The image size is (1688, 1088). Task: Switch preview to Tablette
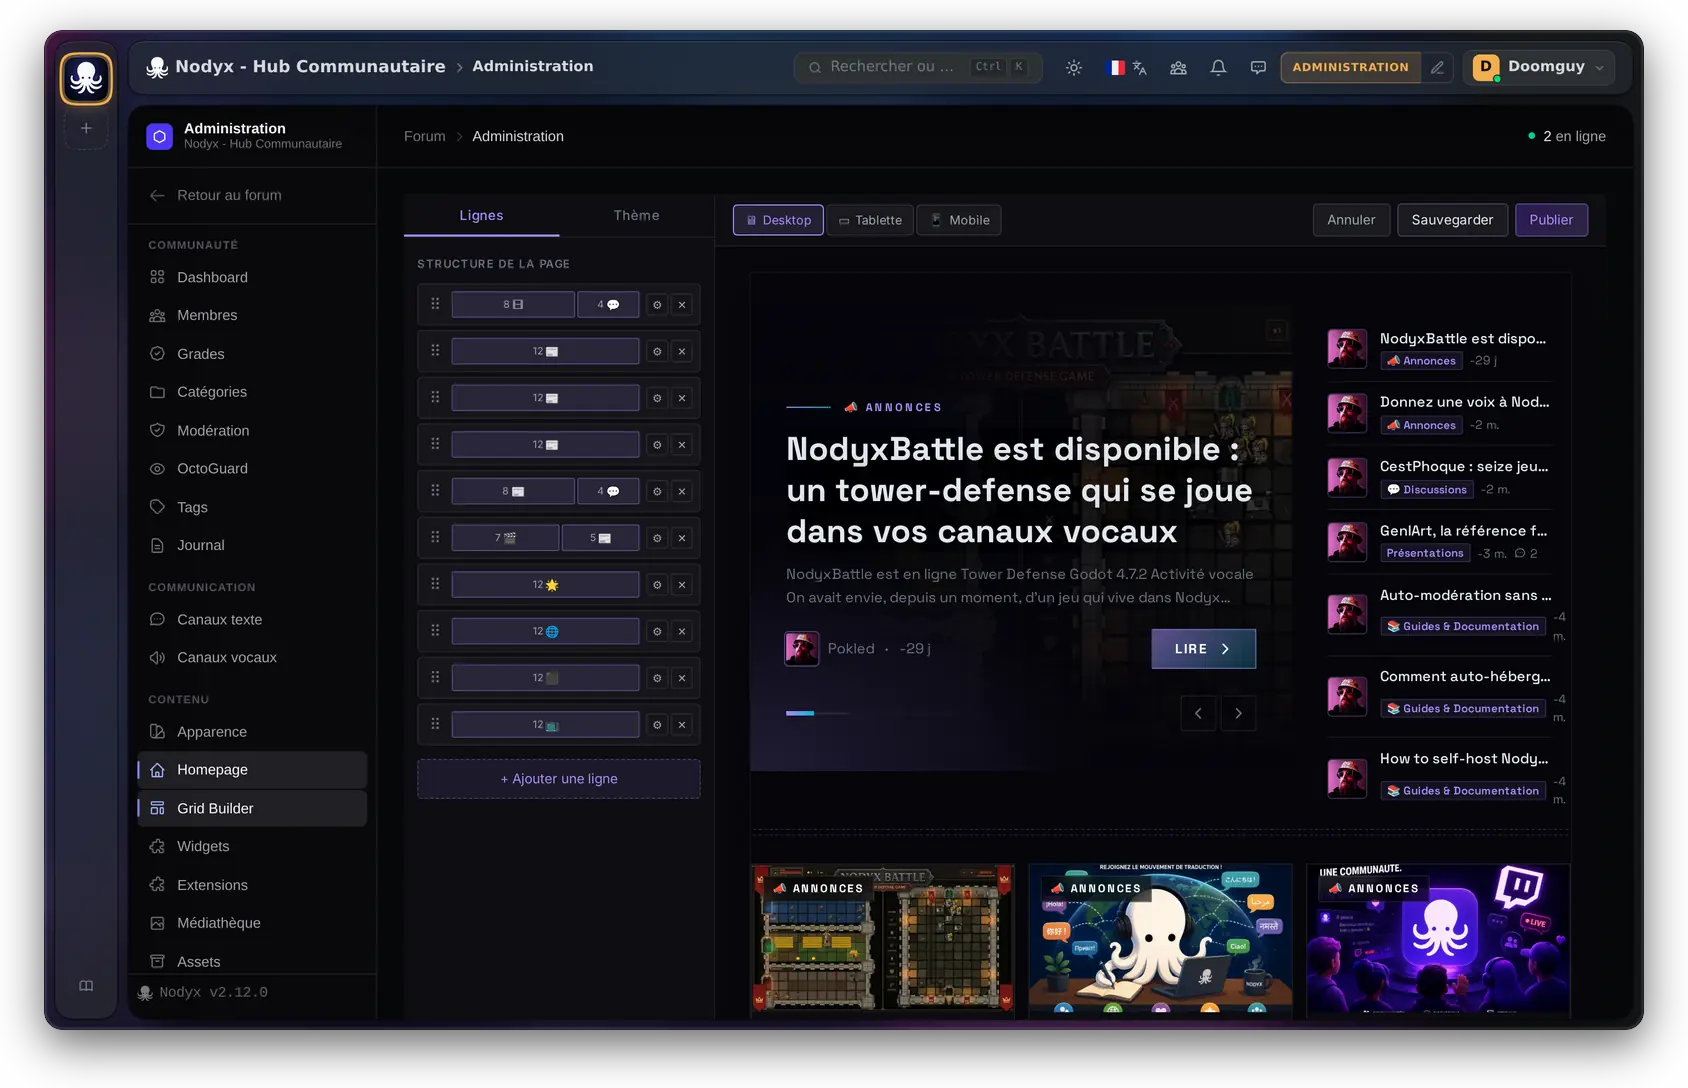[870, 220]
